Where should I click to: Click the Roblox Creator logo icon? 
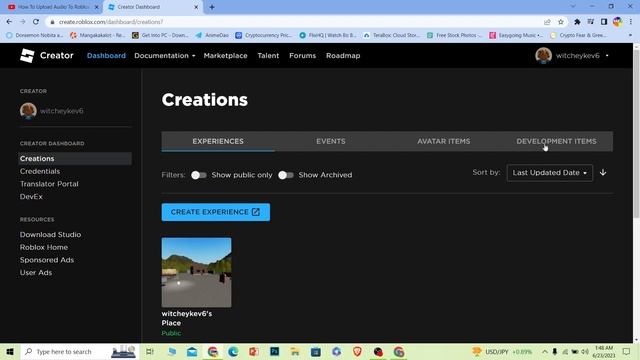click(x=27, y=56)
